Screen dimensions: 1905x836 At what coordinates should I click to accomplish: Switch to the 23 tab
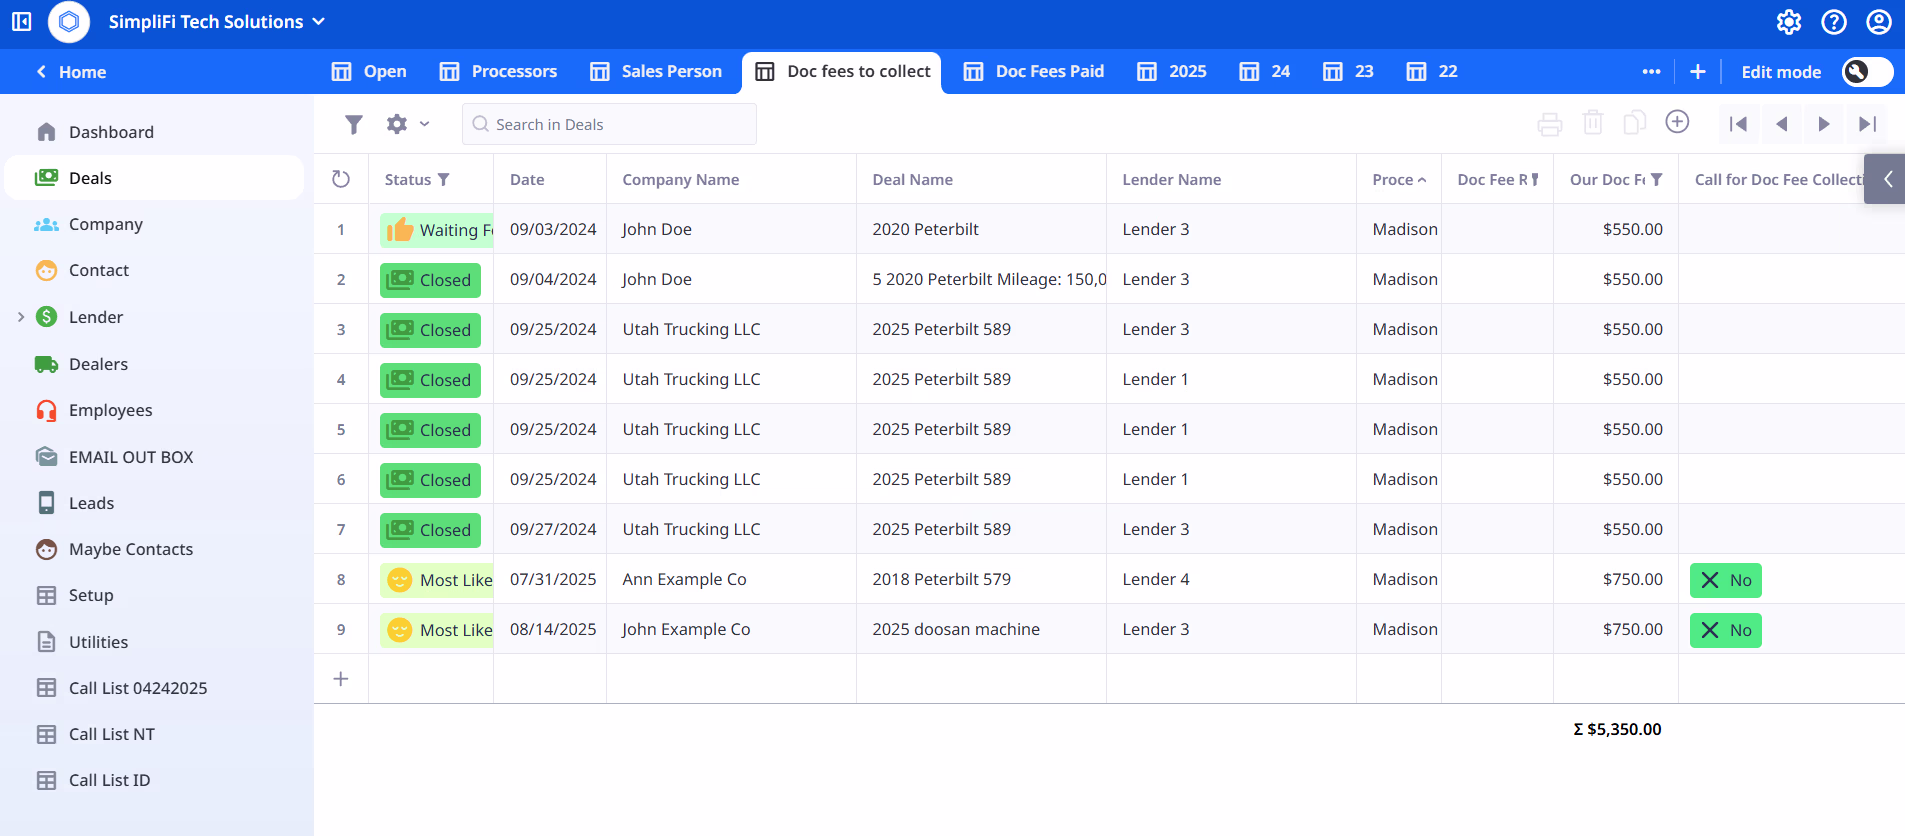click(x=1348, y=71)
